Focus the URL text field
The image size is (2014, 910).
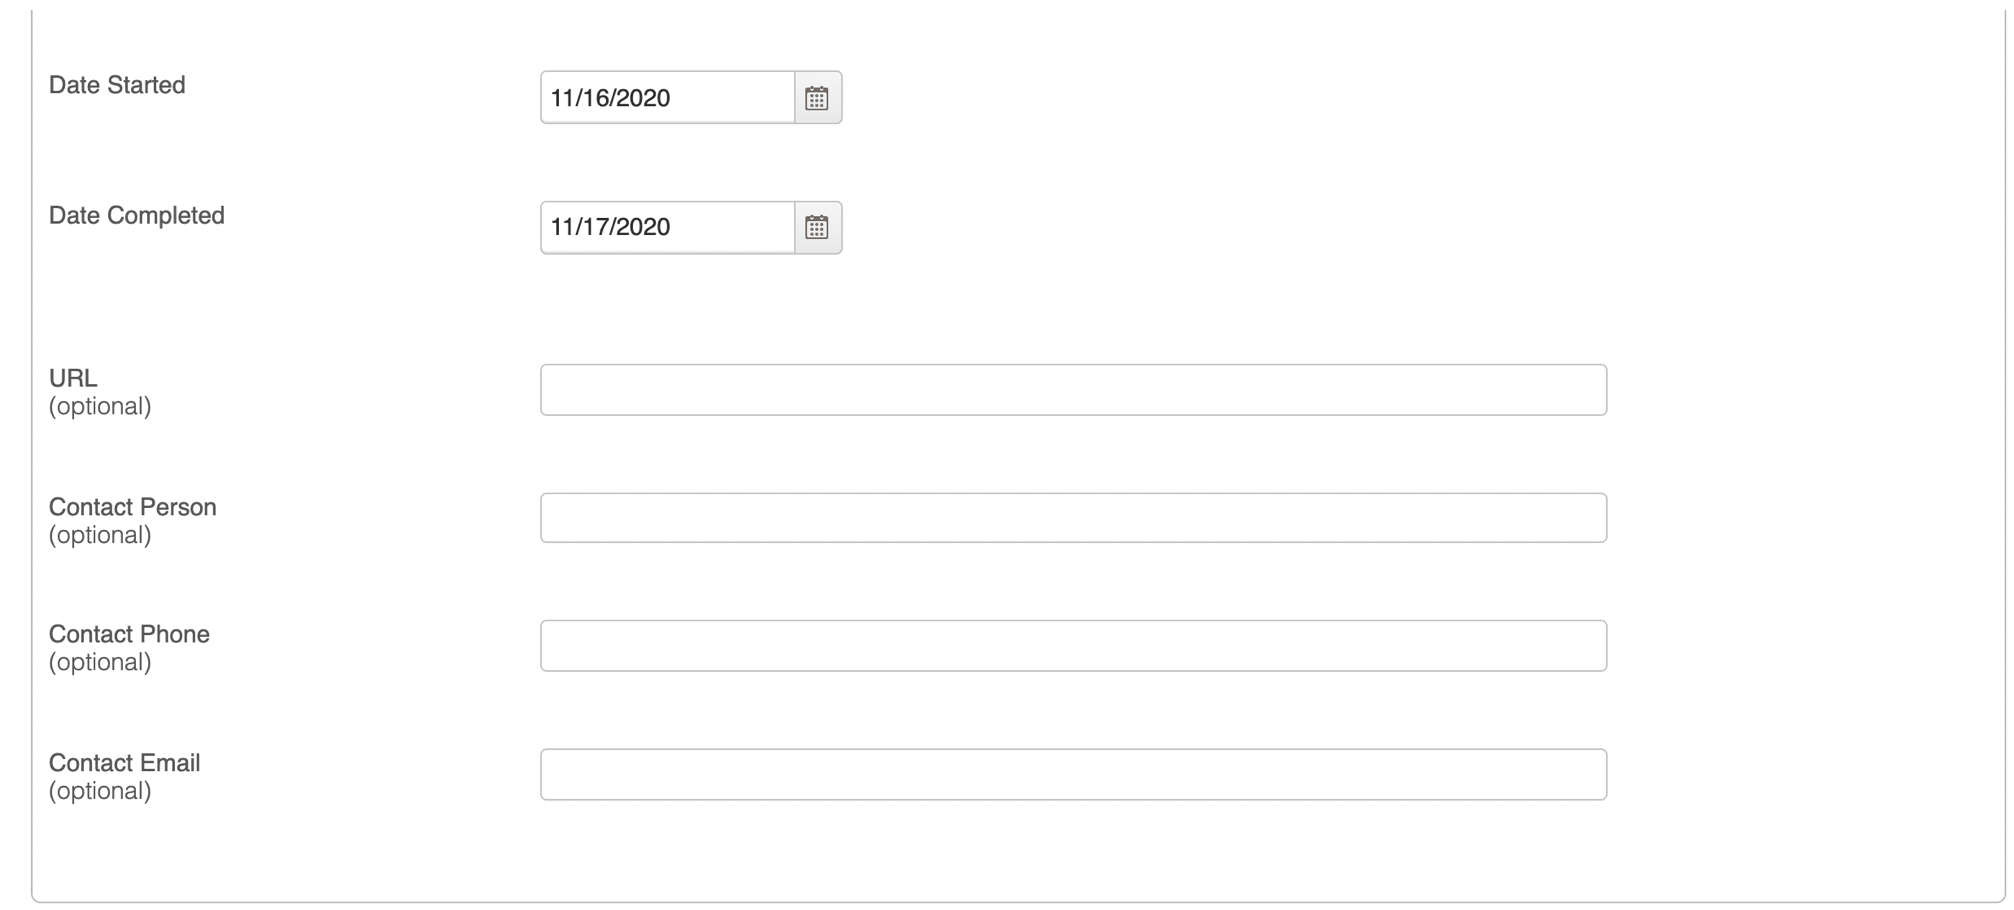coord(1073,390)
